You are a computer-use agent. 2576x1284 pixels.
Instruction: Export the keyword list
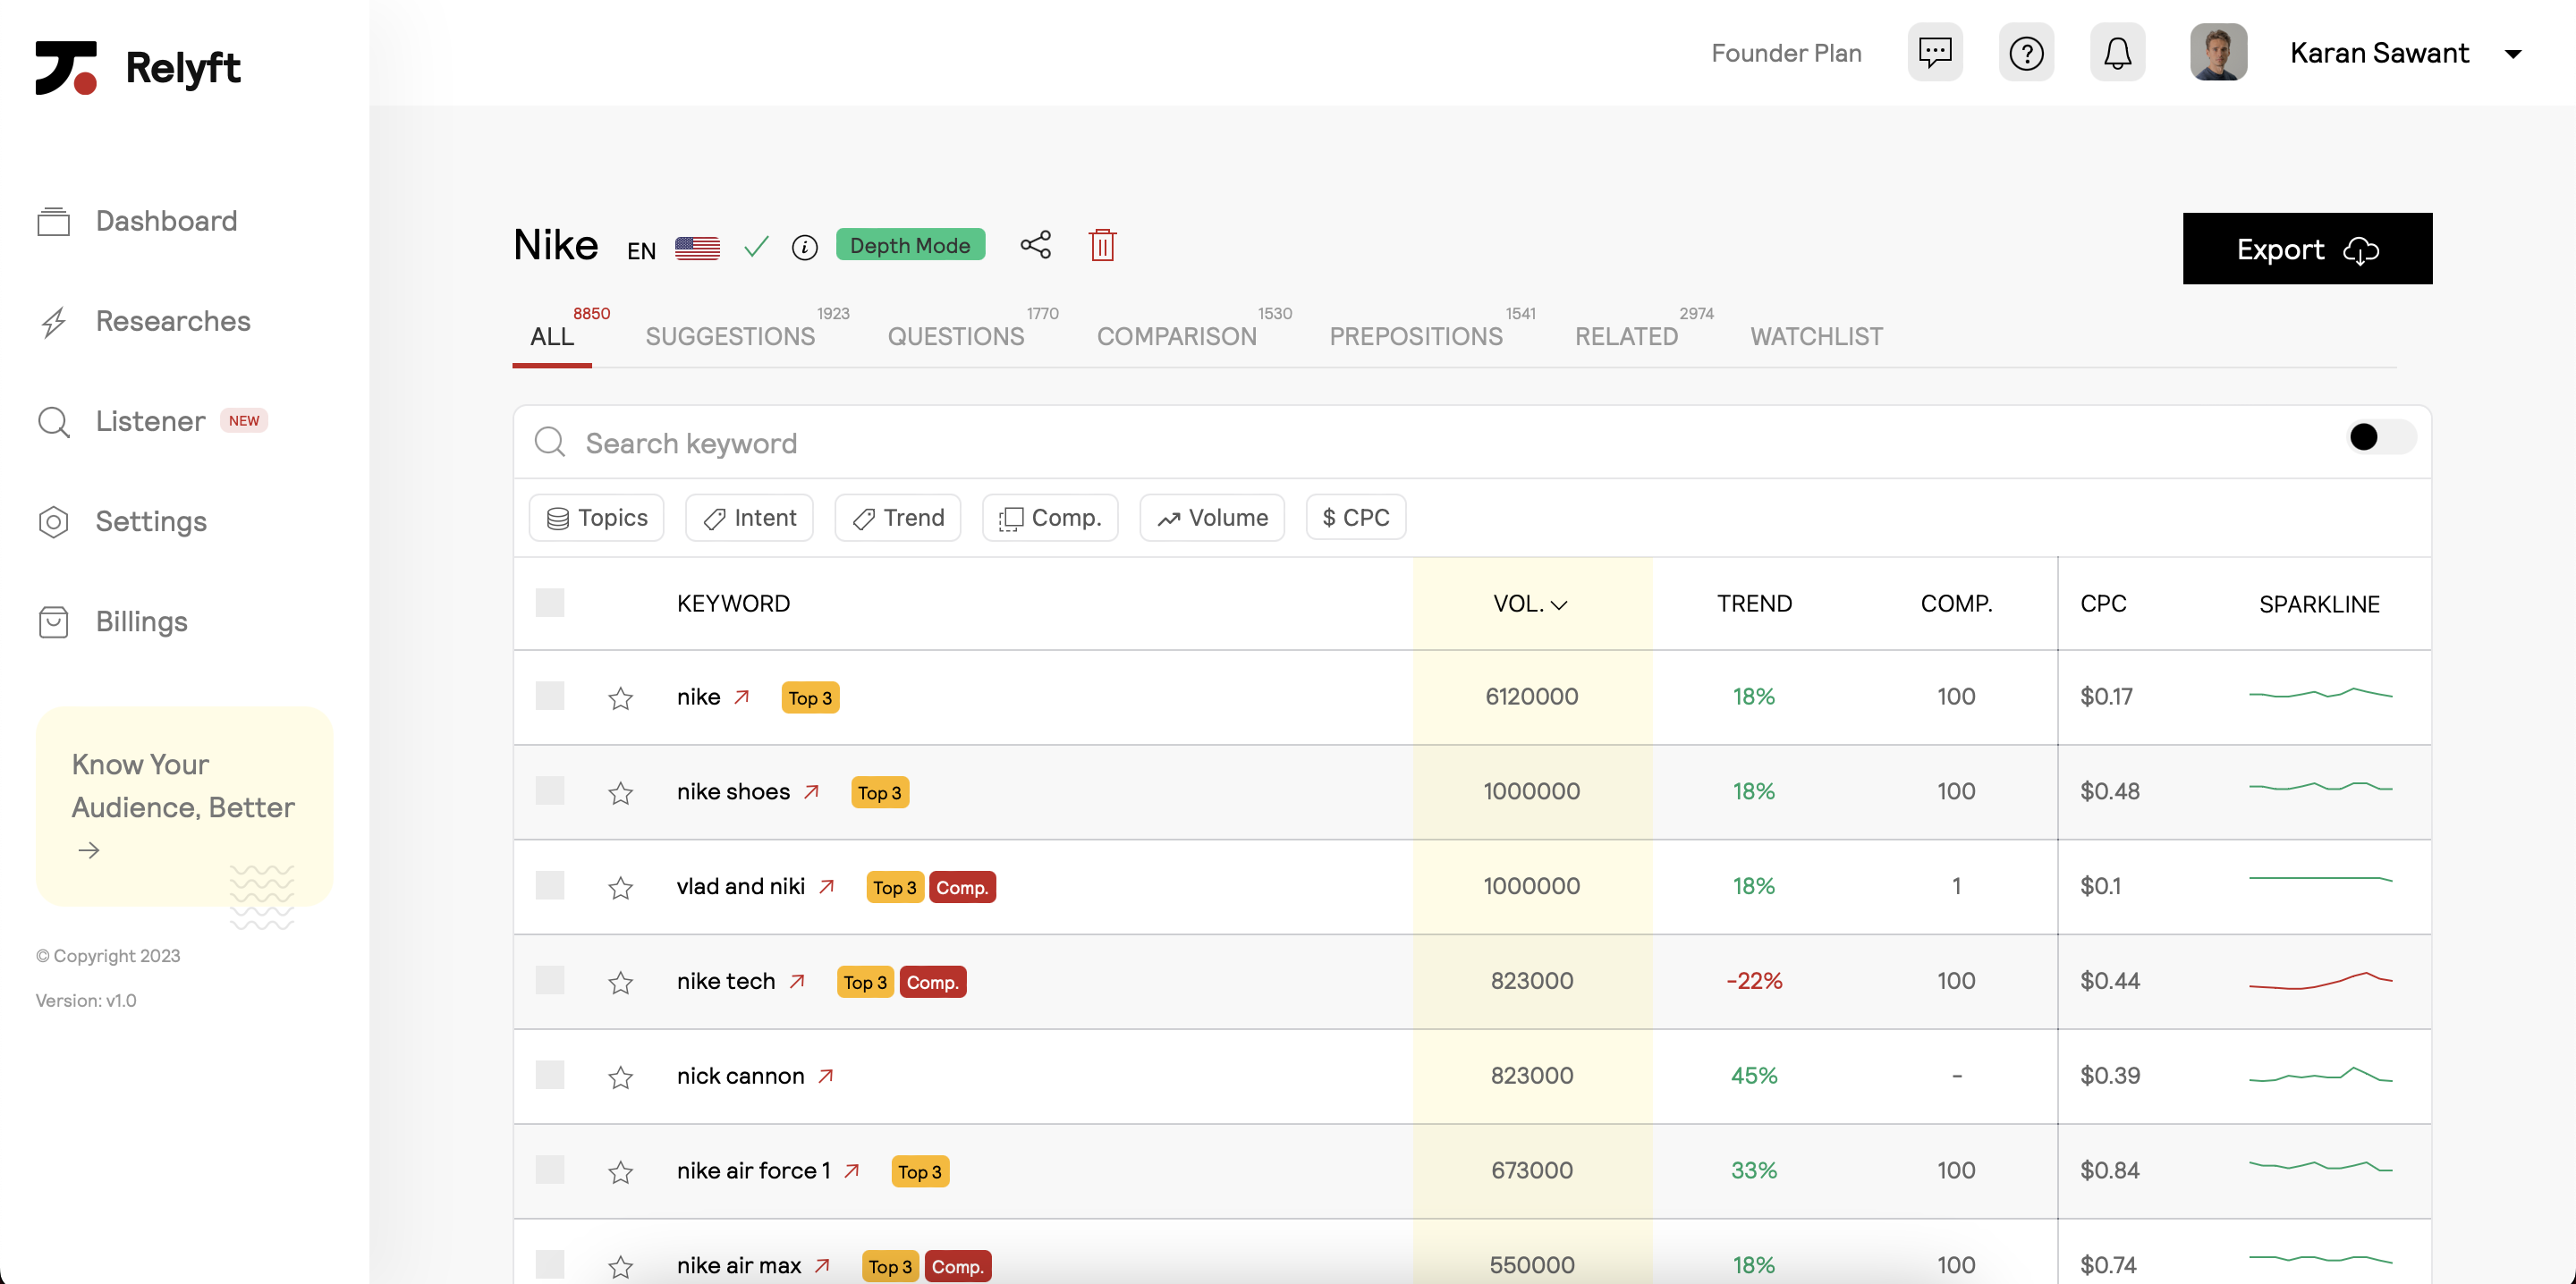coord(2306,248)
